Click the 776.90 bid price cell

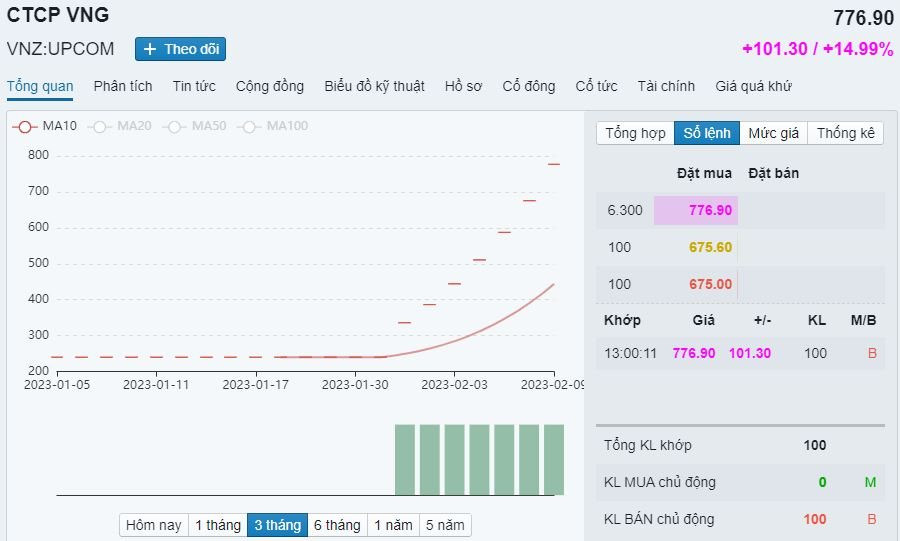click(x=696, y=211)
